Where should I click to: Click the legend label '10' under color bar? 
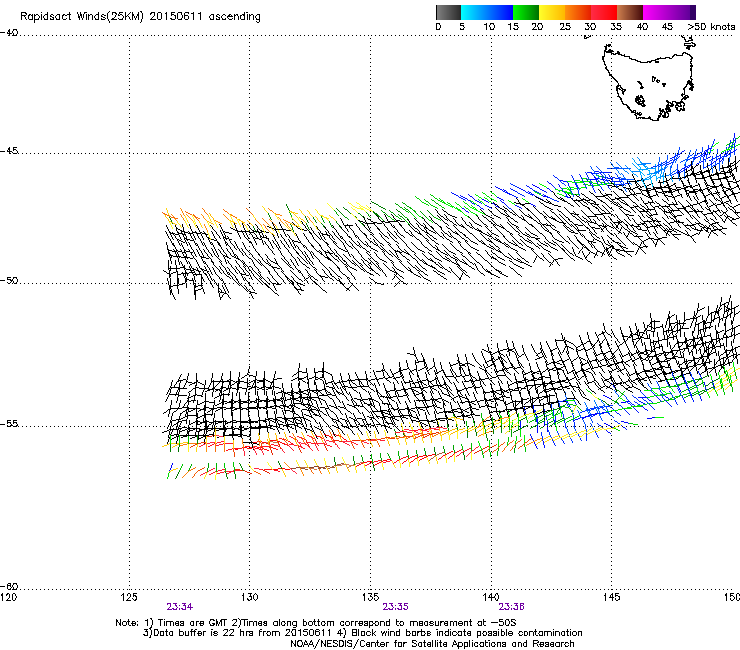point(489,27)
